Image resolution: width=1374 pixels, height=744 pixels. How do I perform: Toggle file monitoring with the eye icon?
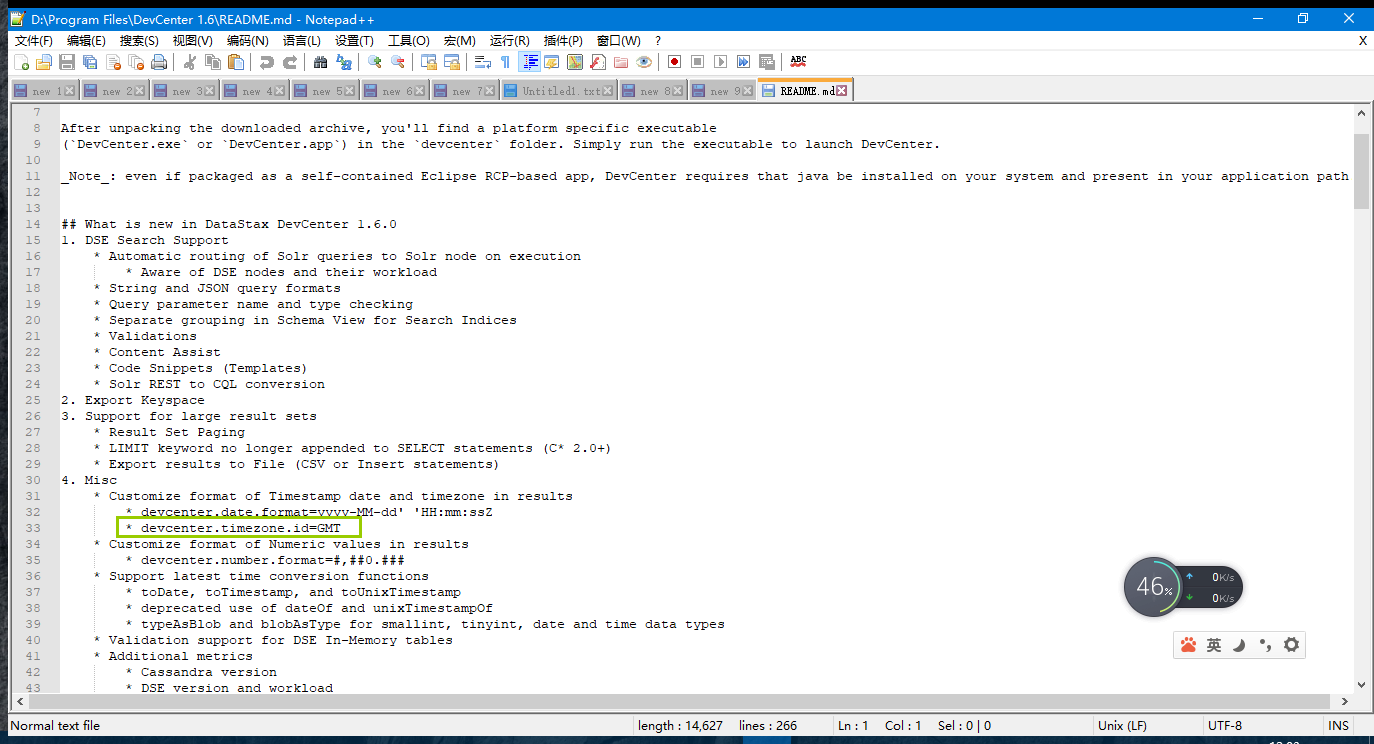coord(644,62)
